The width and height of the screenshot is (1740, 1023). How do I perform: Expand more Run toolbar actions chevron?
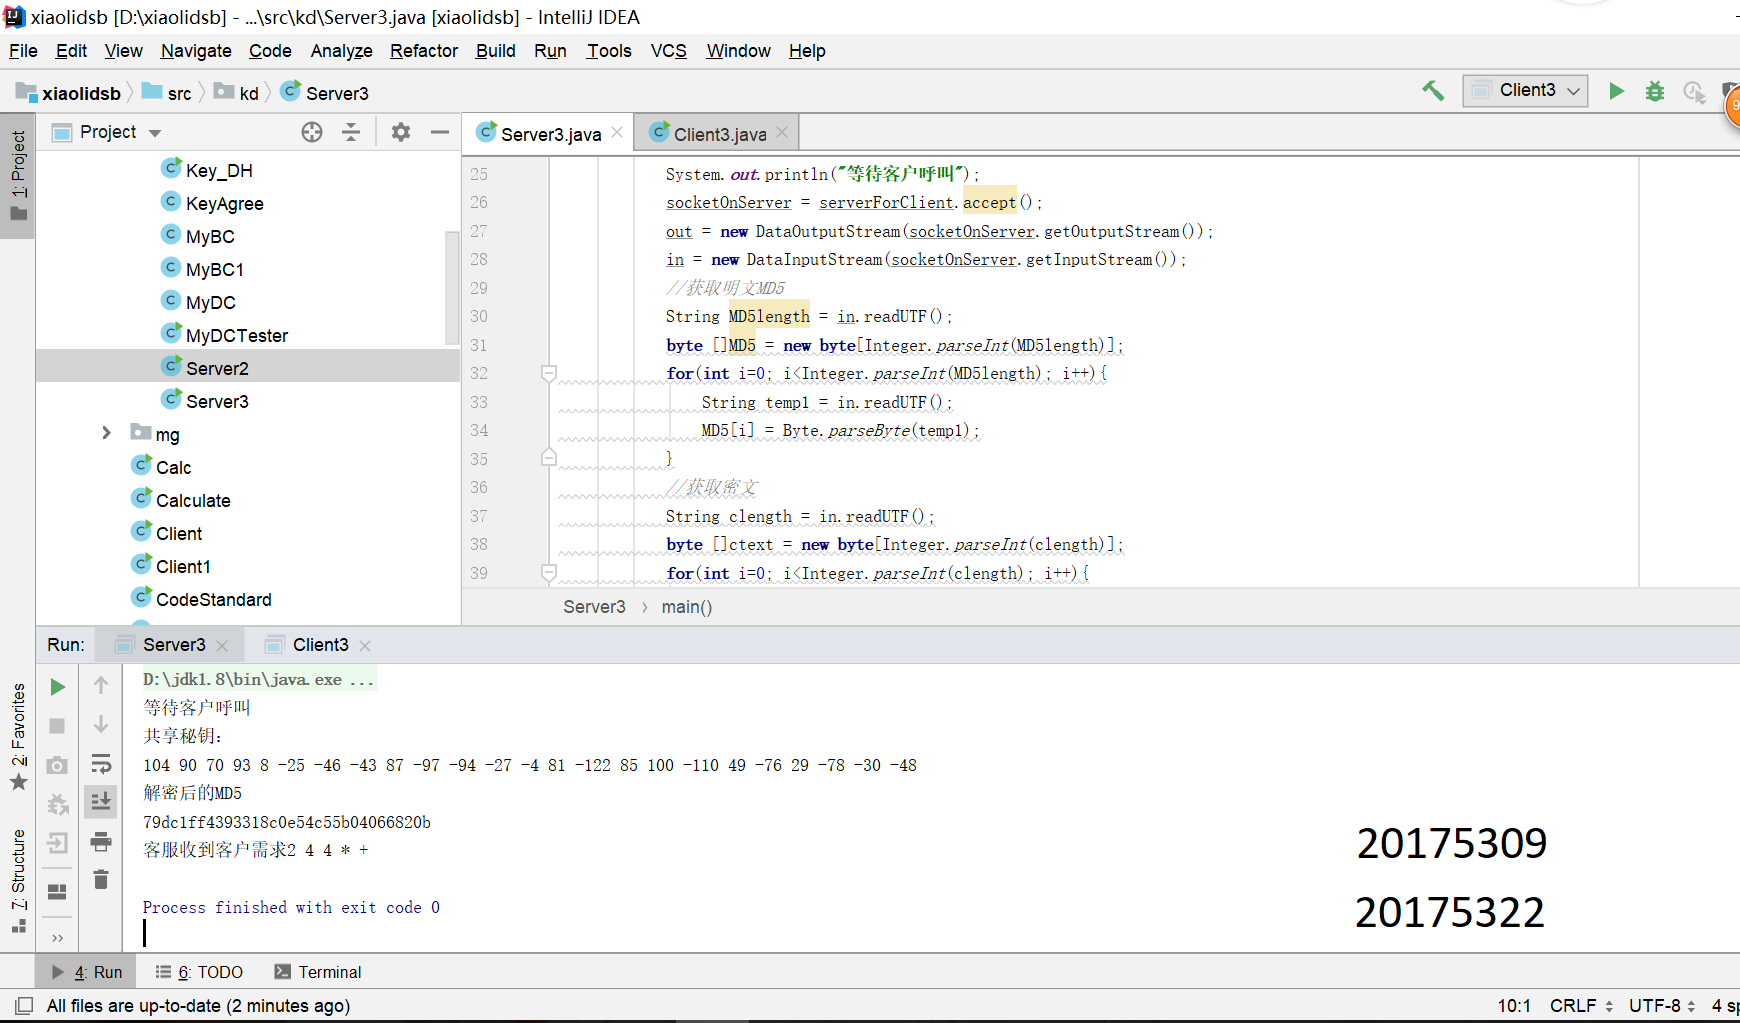coord(57,937)
